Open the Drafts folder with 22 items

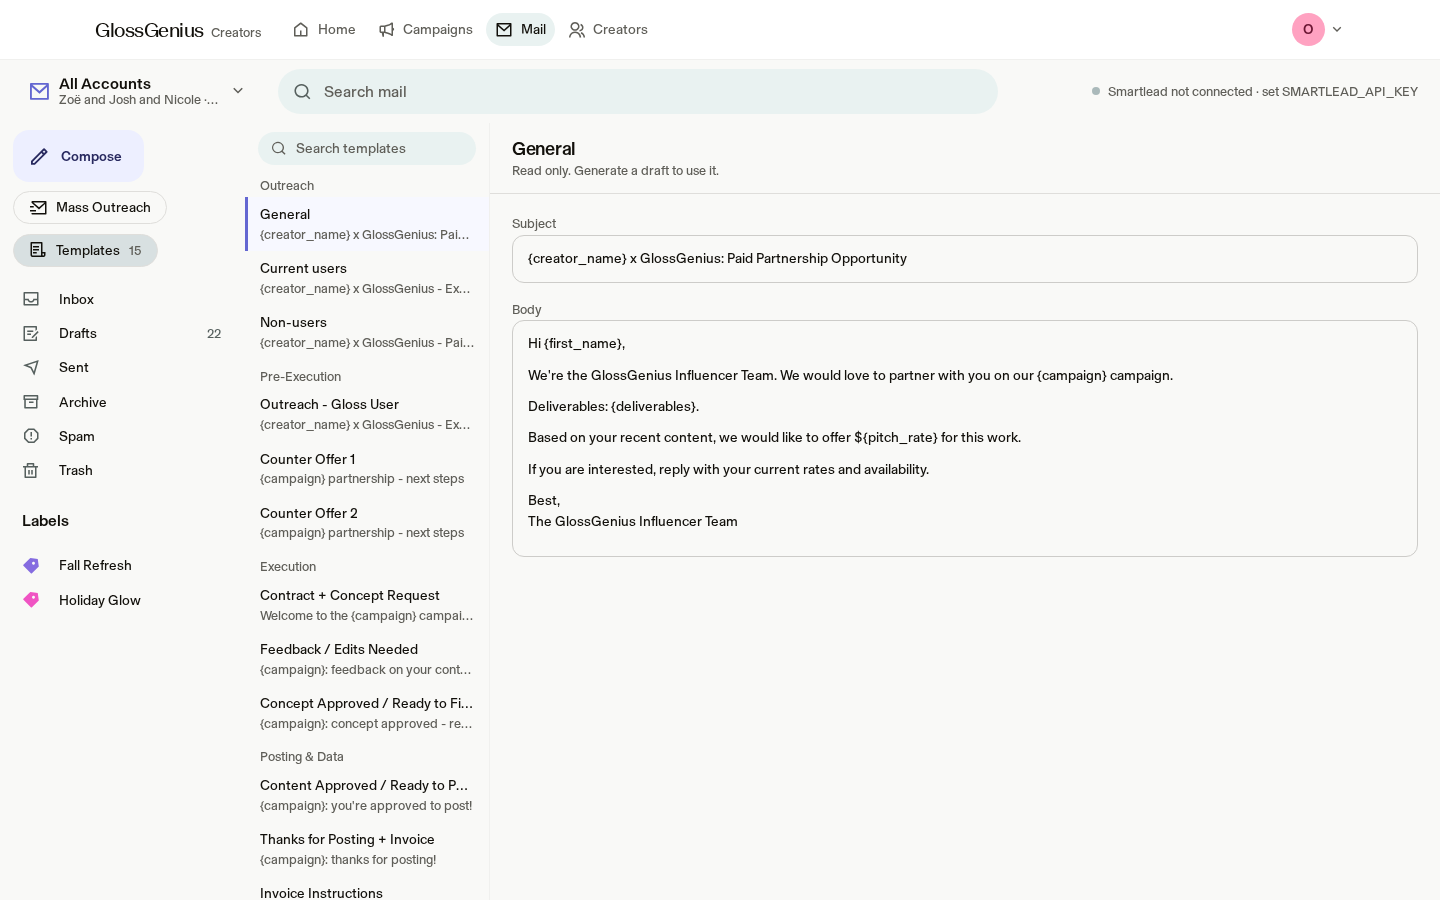pyautogui.click(x=122, y=333)
